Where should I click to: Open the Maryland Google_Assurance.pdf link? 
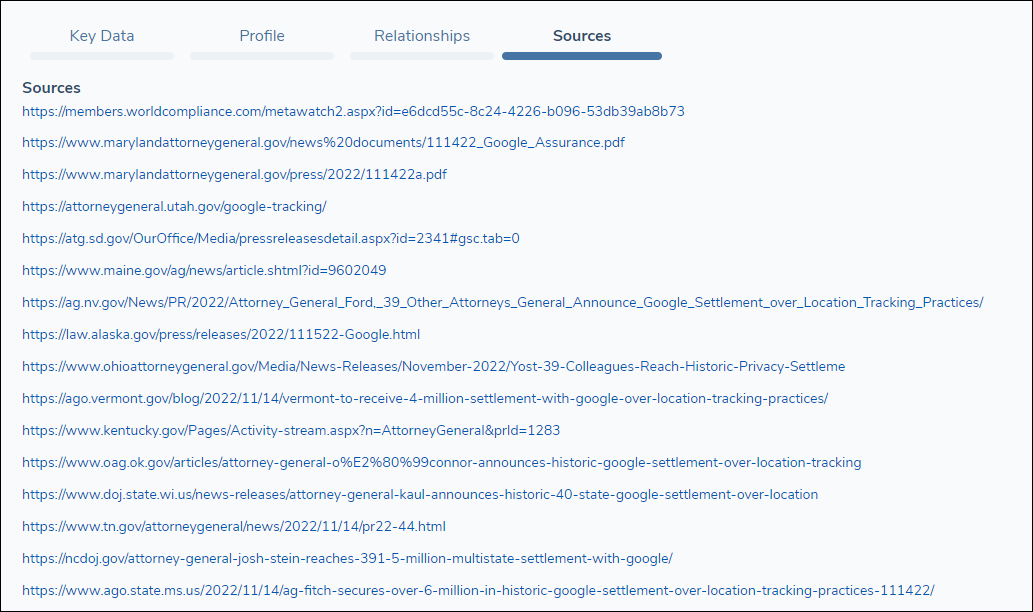point(323,143)
